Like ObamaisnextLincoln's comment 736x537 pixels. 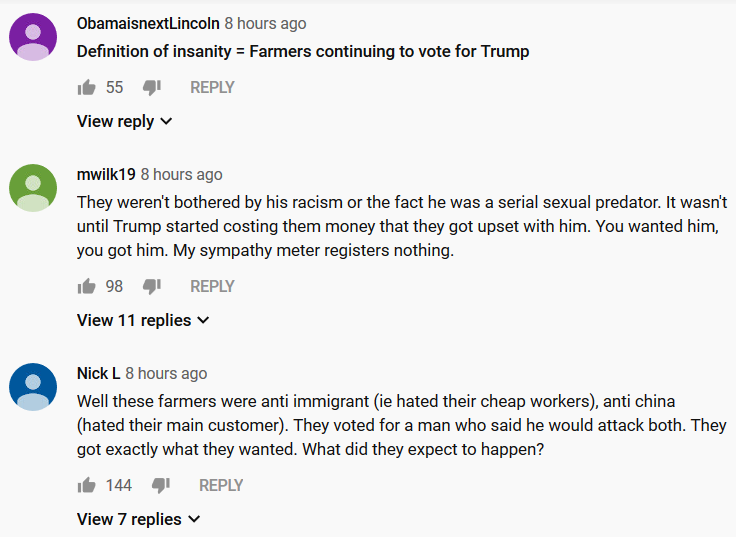(86, 87)
